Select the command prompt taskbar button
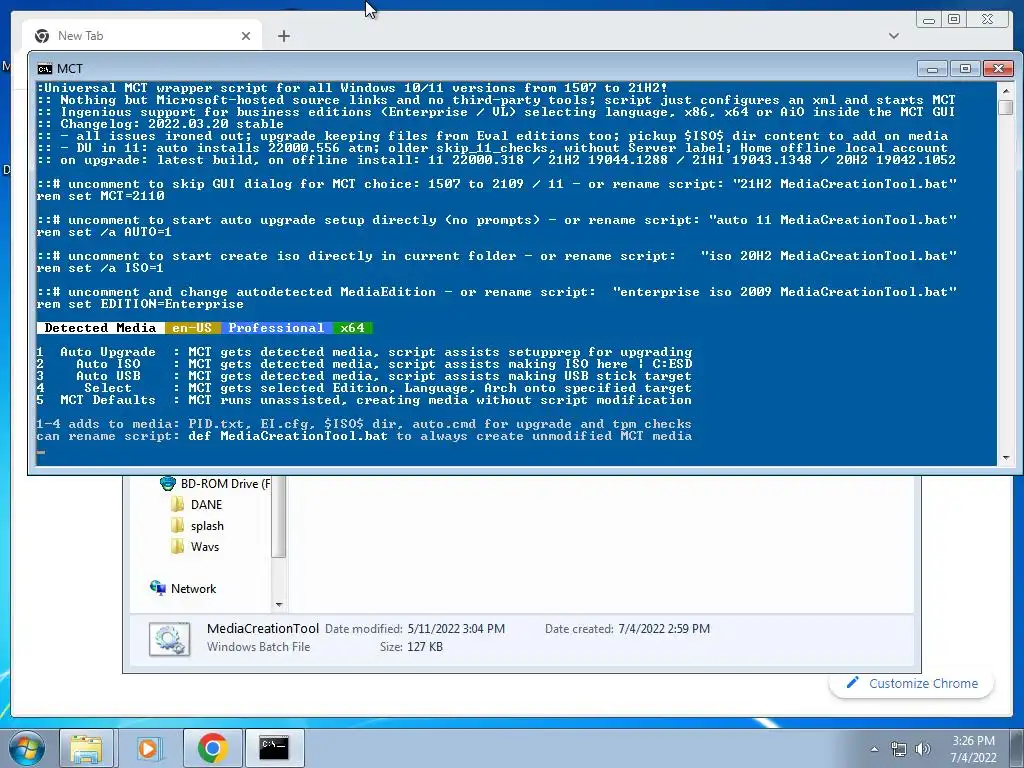This screenshot has width=1024, height=768. coord(274,748)
